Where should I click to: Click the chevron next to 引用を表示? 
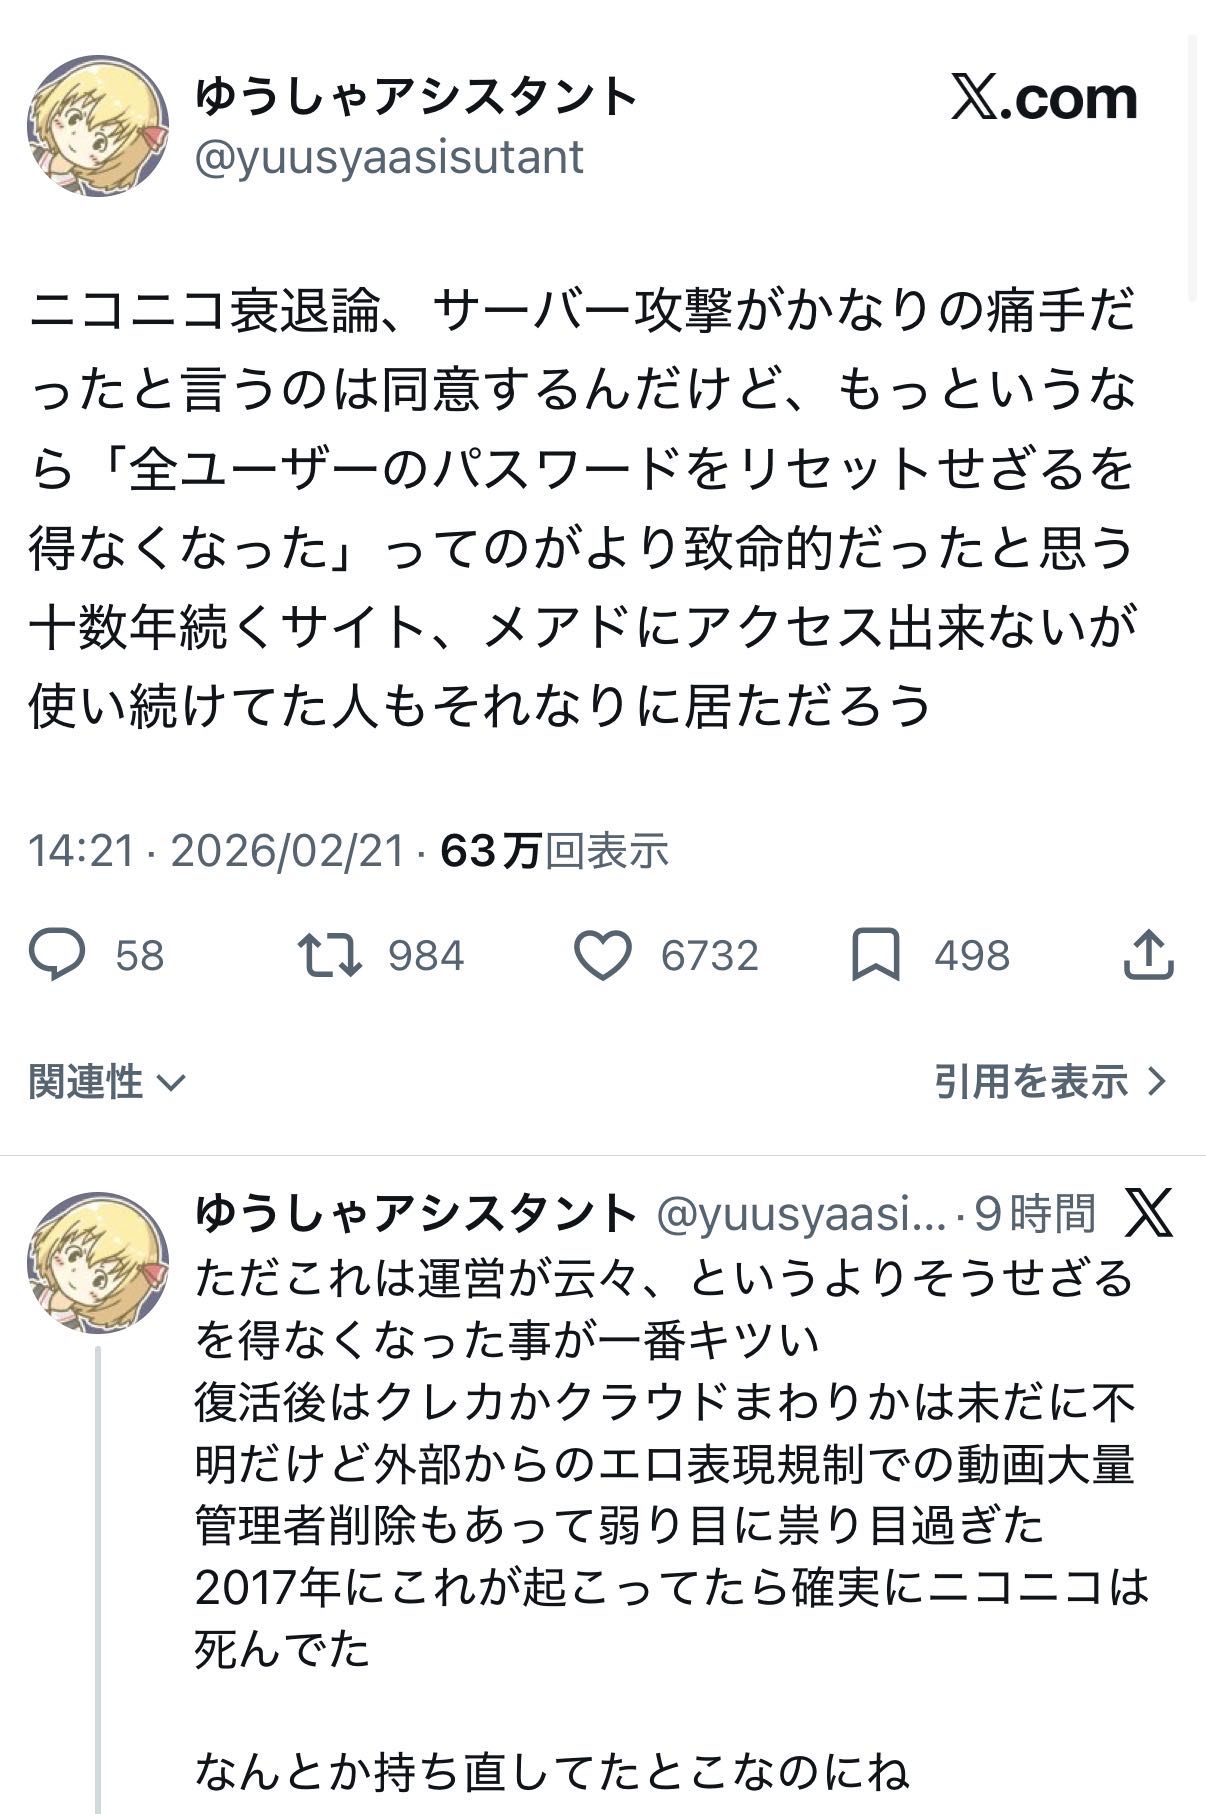pyautogui.click(x=1158, y=1081)
